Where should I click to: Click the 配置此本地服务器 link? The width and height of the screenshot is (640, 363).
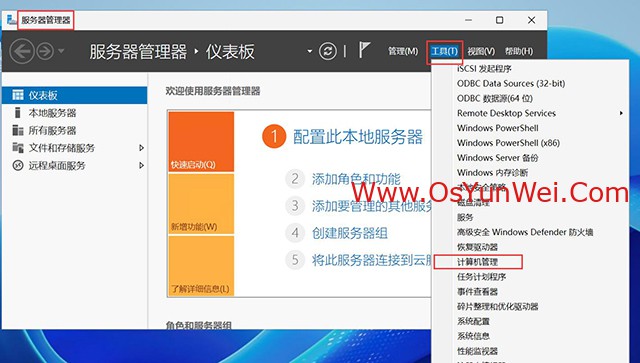(358, 137)
